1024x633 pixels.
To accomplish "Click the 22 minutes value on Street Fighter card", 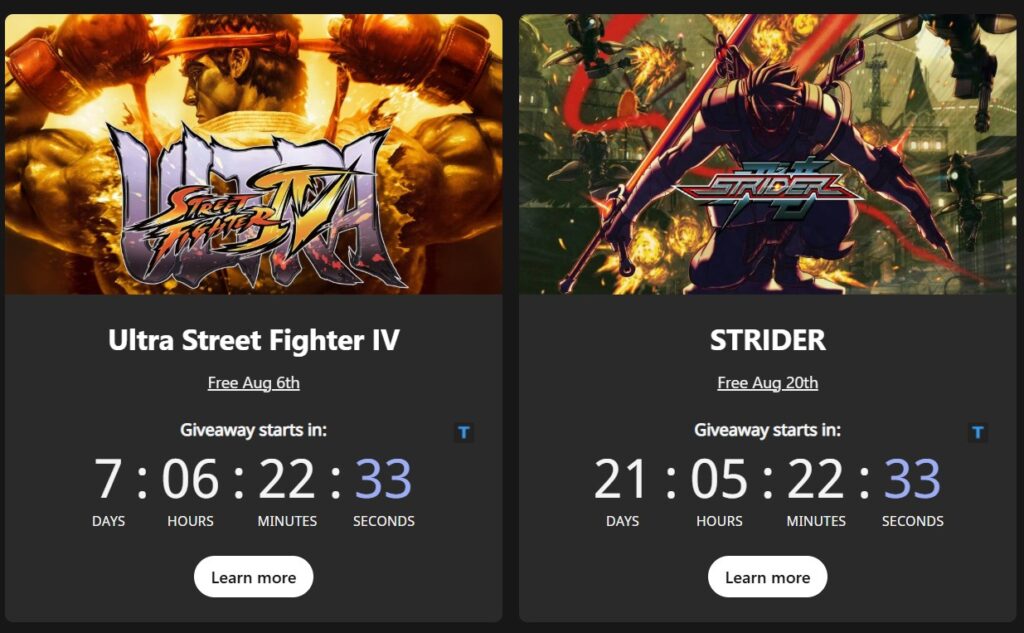I will click(x=287, y=479).
